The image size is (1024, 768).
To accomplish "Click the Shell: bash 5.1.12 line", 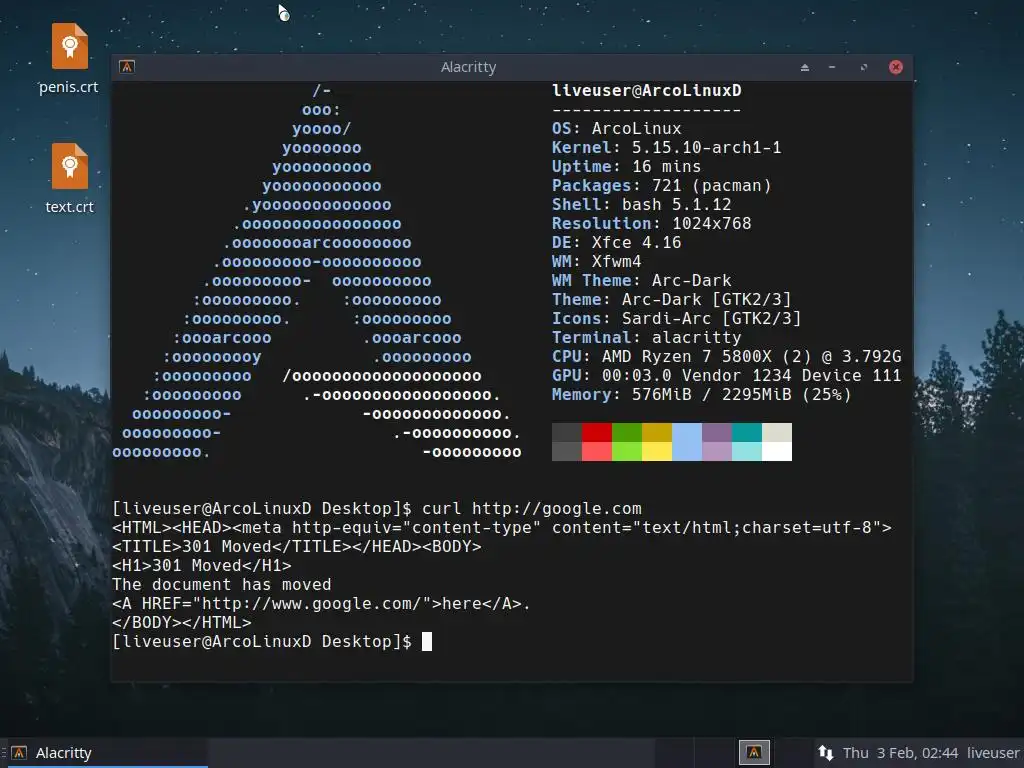I will (x=642, y=204).
